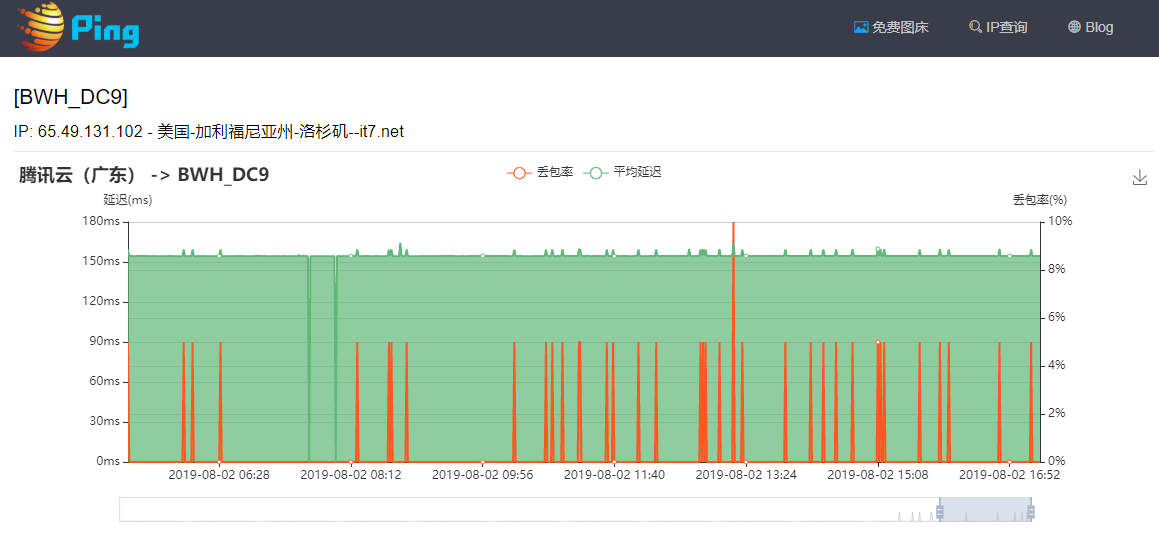
Task: Click the magnifier icon beside IP查询
Action: 975,27
